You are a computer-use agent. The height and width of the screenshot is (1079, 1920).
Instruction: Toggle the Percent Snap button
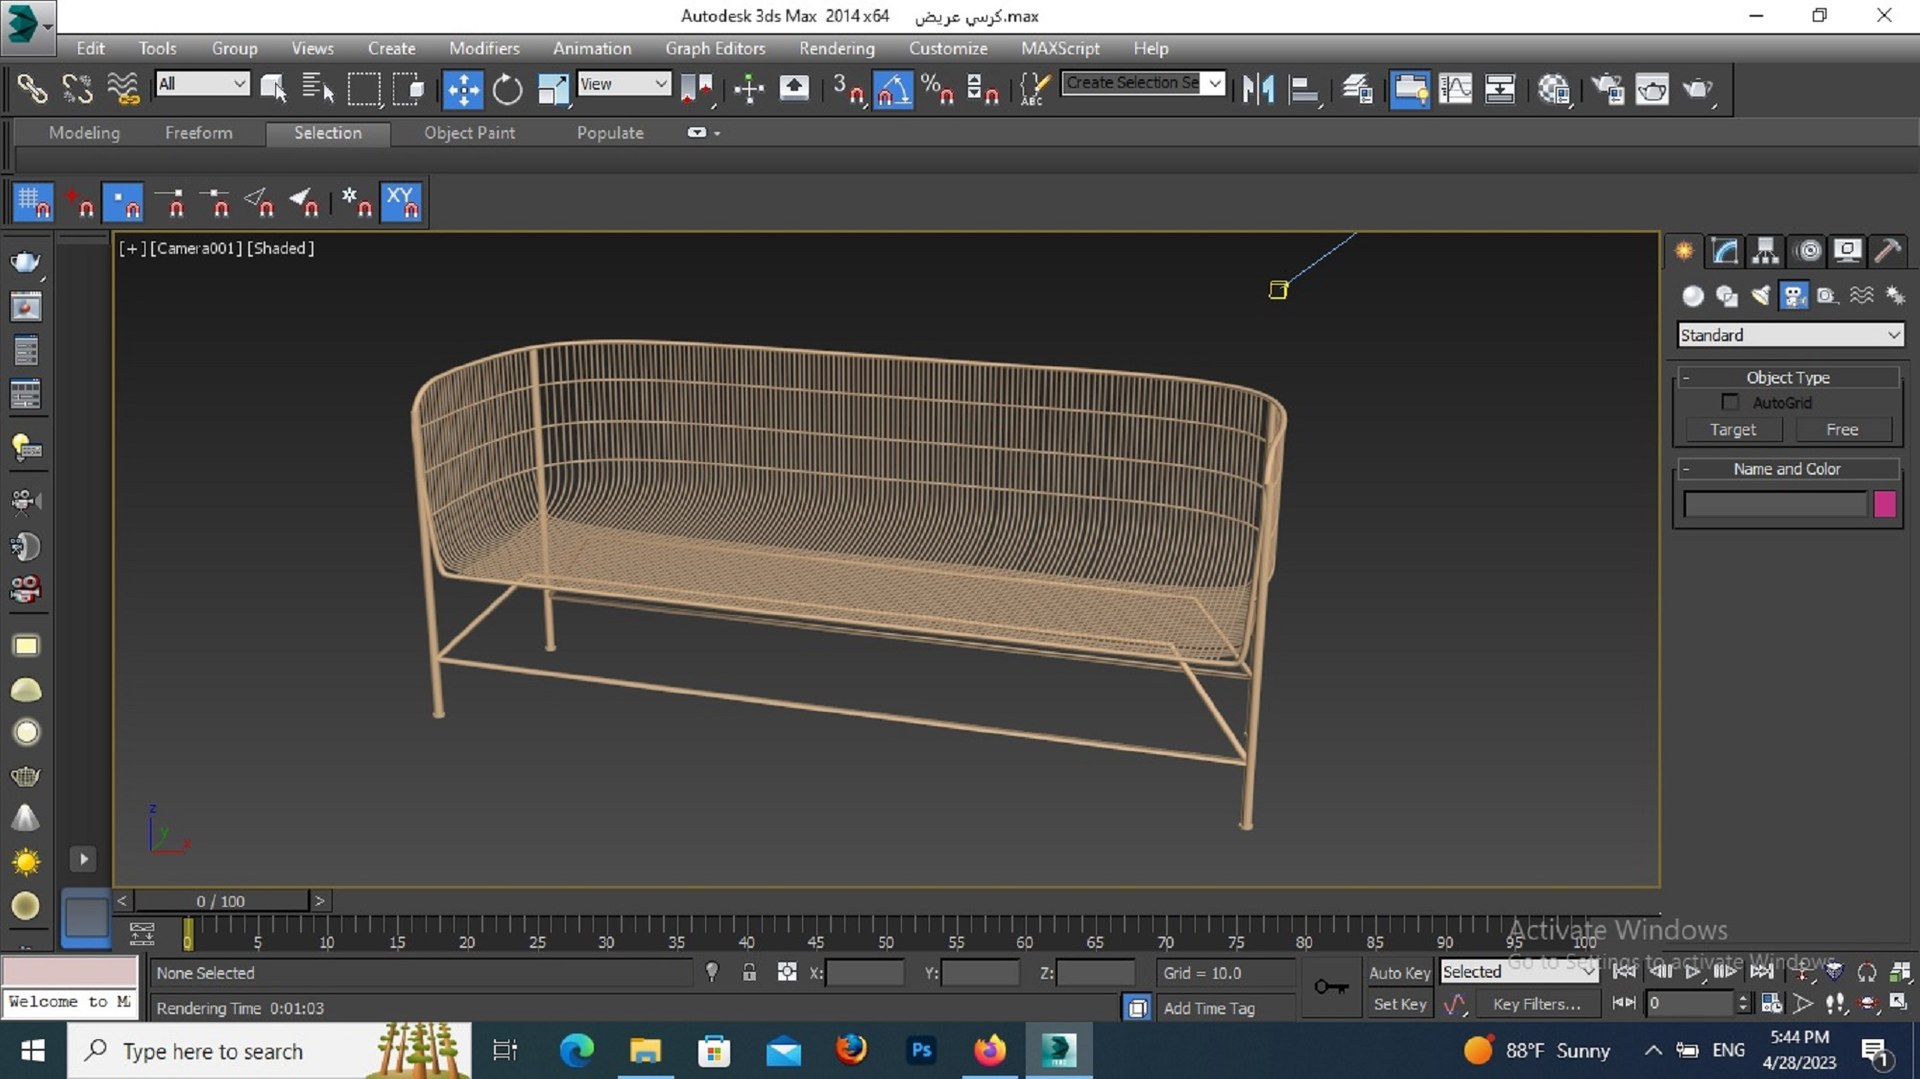[937, 89]
